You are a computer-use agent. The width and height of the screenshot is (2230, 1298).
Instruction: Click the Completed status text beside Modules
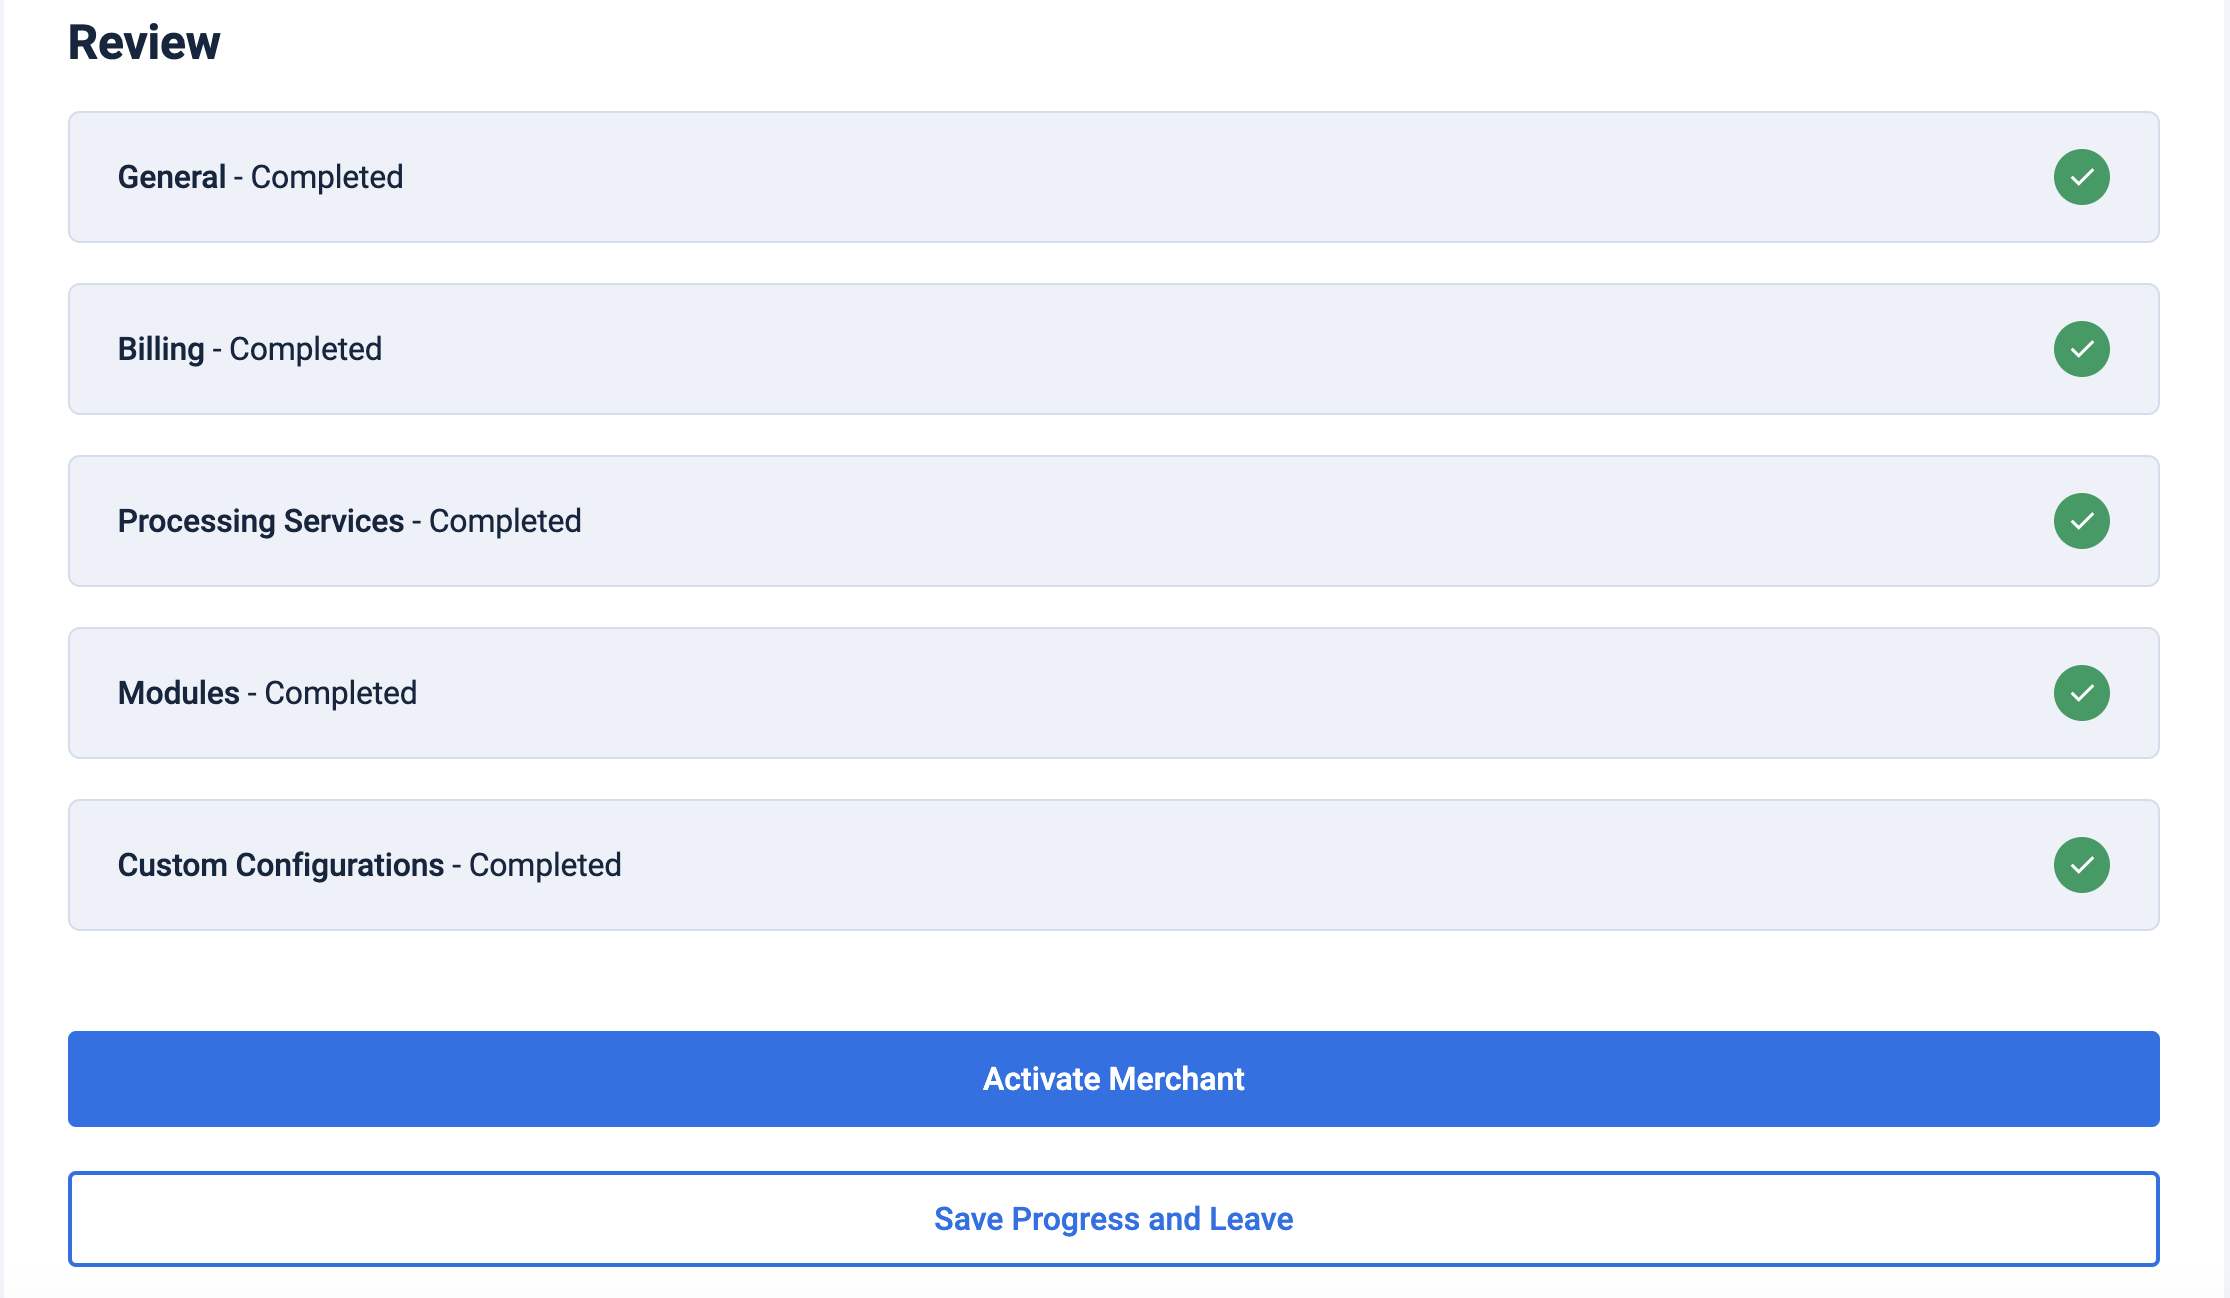coord(340,693)
